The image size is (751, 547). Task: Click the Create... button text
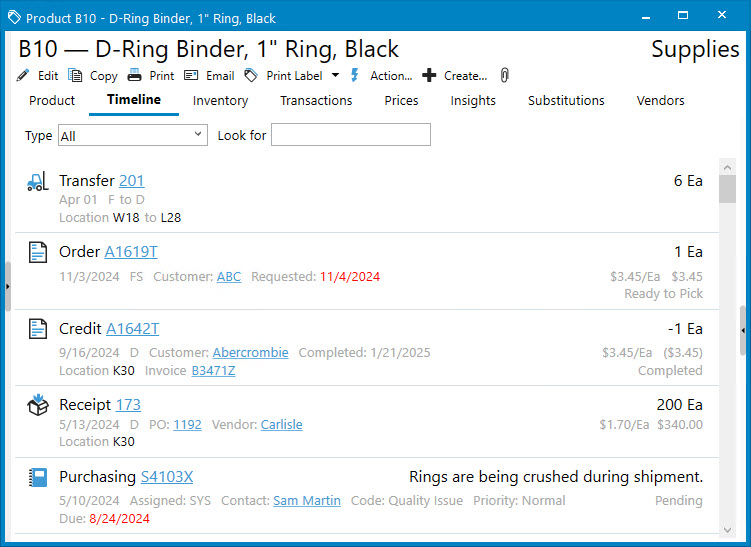pyautogui.click(x=466, y=76)
